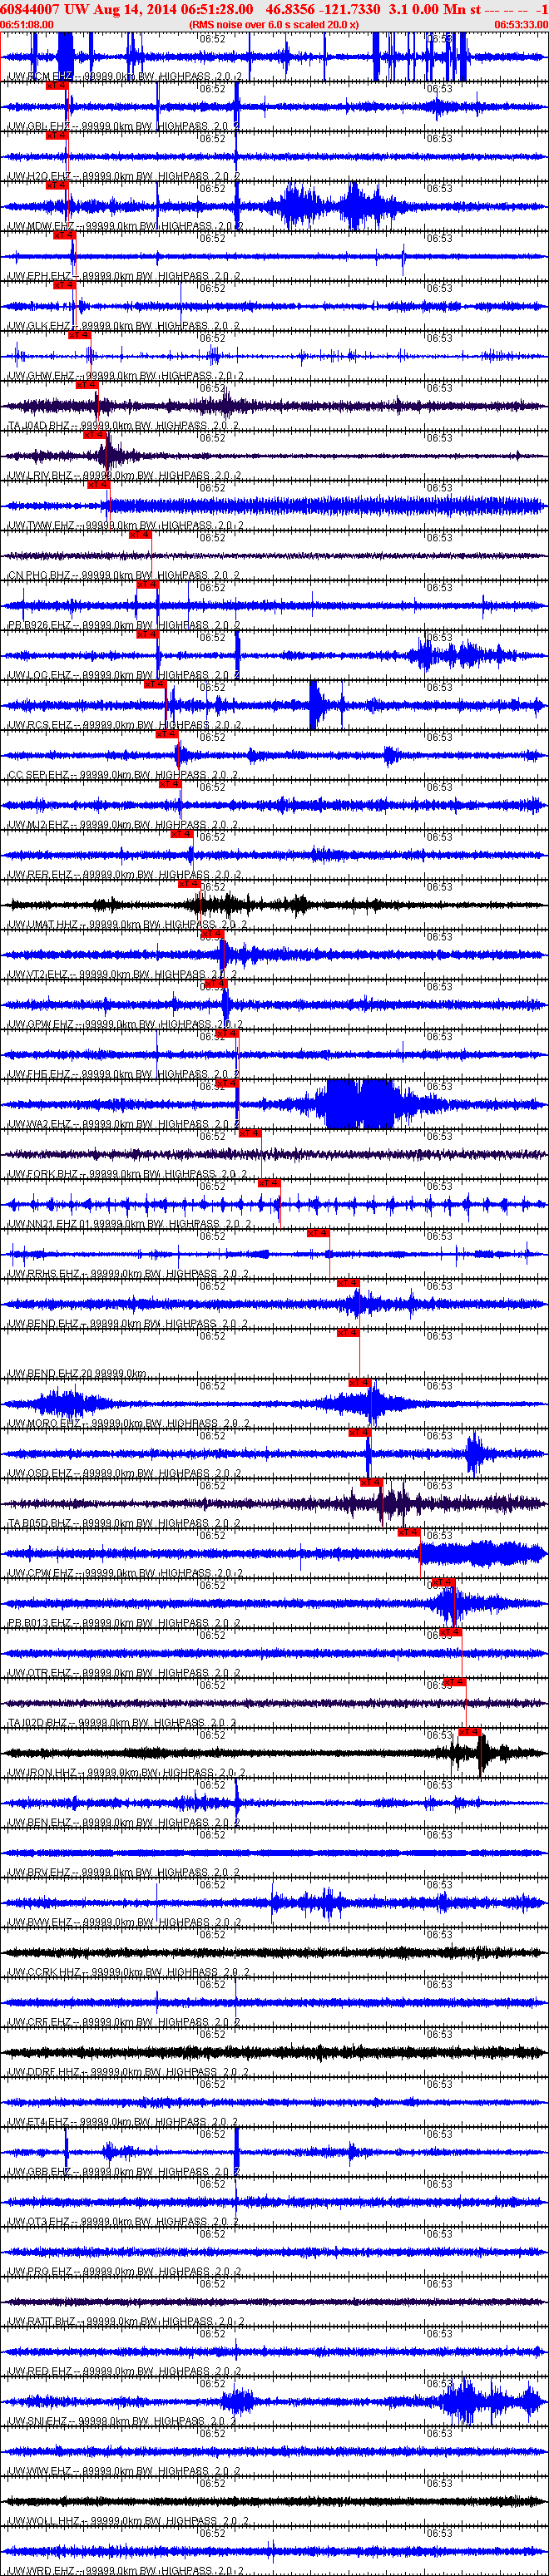This screenshot has width=549, height=2576.
Task: Select the UW.BRV.EHZ station label
Action: point(40,1873)
